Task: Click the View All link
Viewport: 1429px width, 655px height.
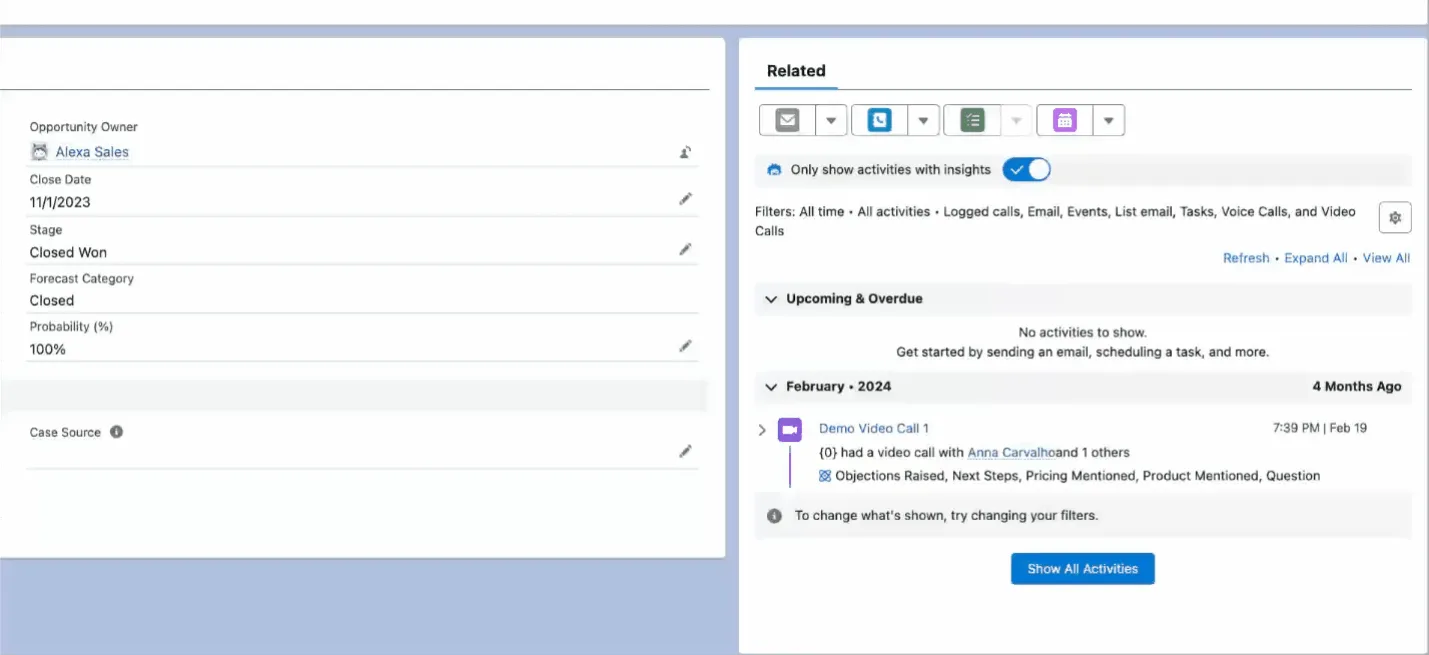Action: (1386, 258)
